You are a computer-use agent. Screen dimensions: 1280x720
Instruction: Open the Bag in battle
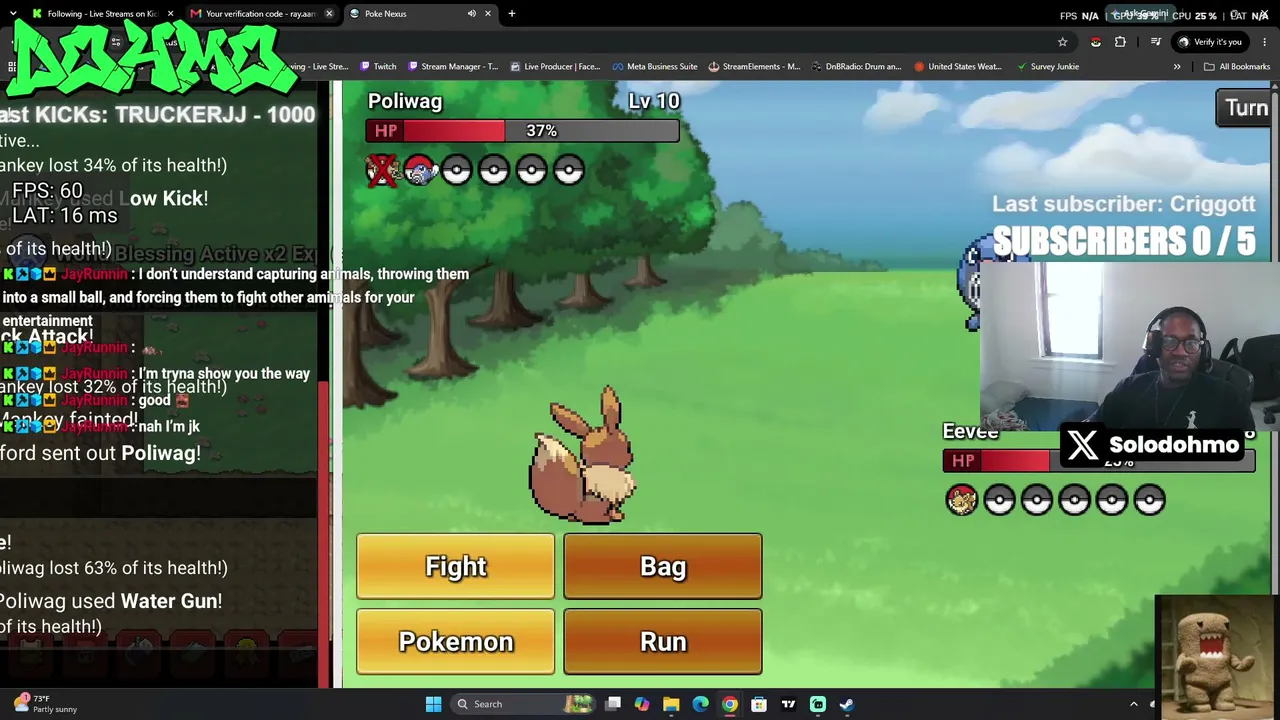[662, 566]
